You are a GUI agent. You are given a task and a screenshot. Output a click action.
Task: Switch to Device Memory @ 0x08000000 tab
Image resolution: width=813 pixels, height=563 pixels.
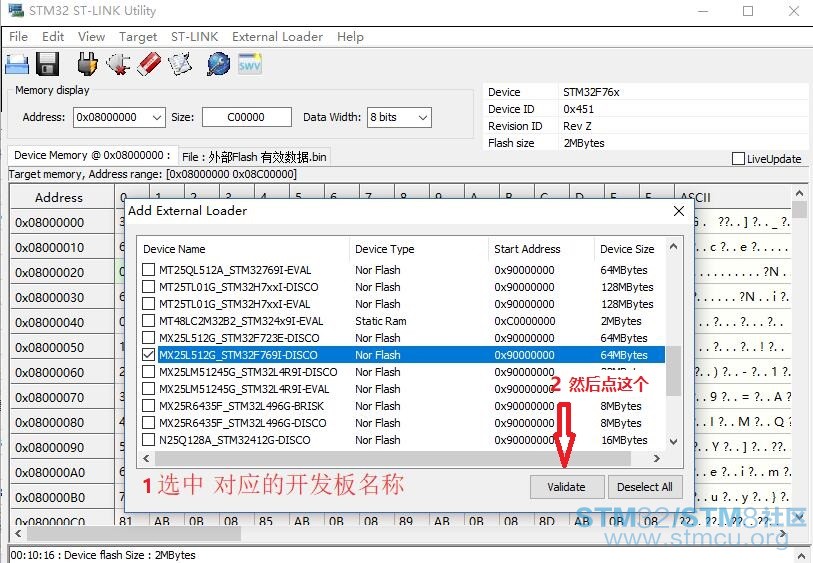pyautogui.click(x=92, y=156)
